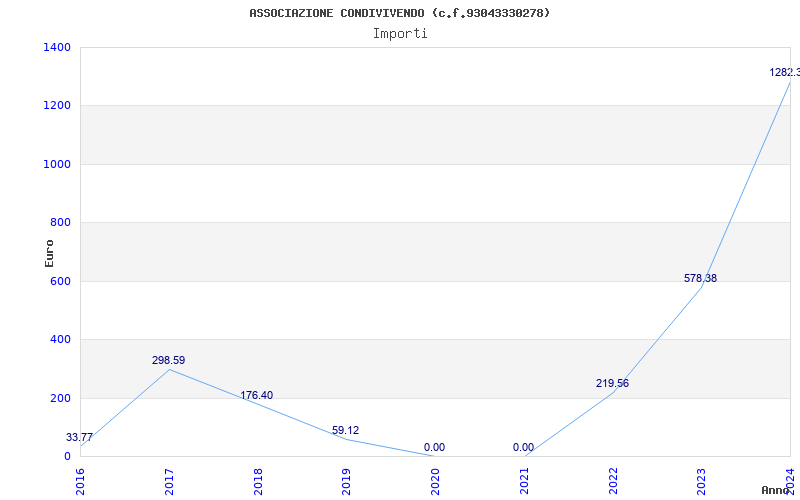This screenshot has height=500, width=800.
Task: Click the 2016 year tick label
Action: pos(81,481)
